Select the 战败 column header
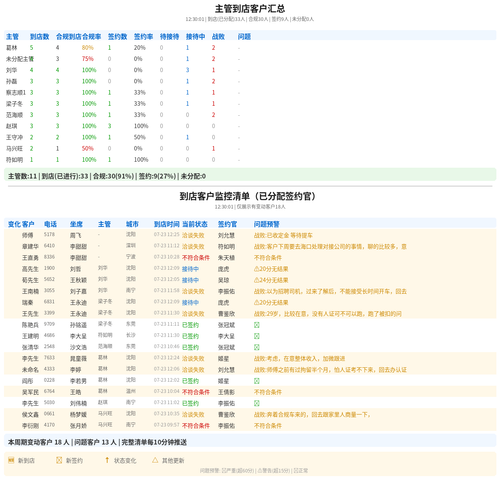The height and width of the screenshot is (493, 500). coord(218,37)
